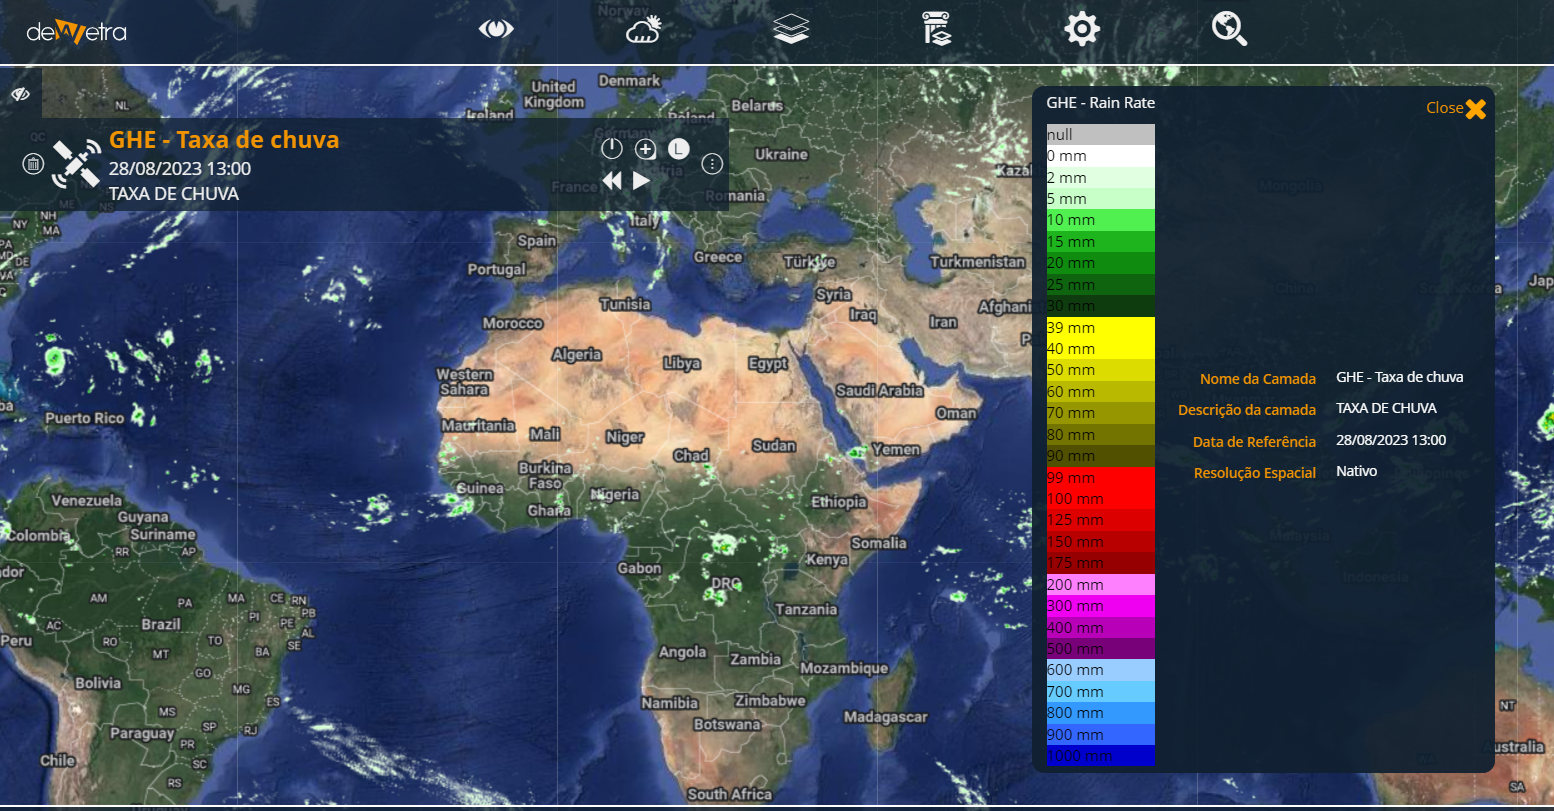Click the plus add icon on layer panel
The image size is (1554, 811).
pyautogui.click(x=646, y=150)
